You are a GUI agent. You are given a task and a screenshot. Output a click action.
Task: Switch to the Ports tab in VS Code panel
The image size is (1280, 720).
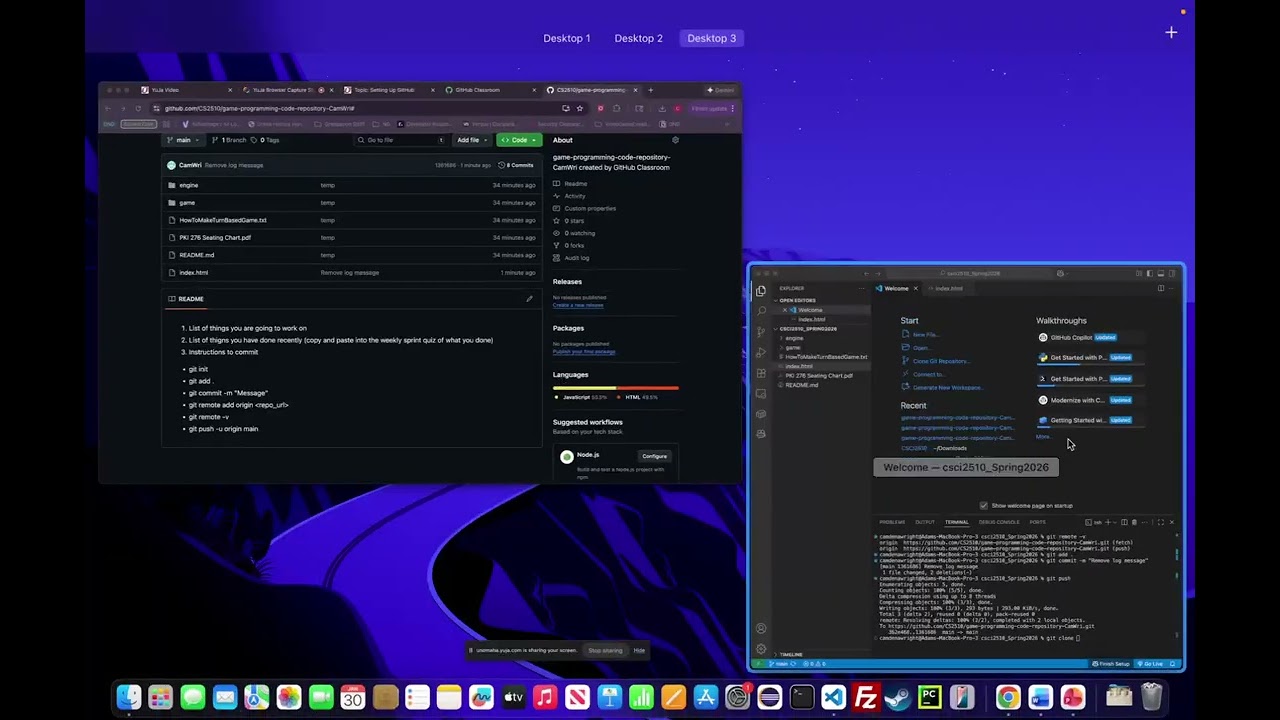[1038, 522]
